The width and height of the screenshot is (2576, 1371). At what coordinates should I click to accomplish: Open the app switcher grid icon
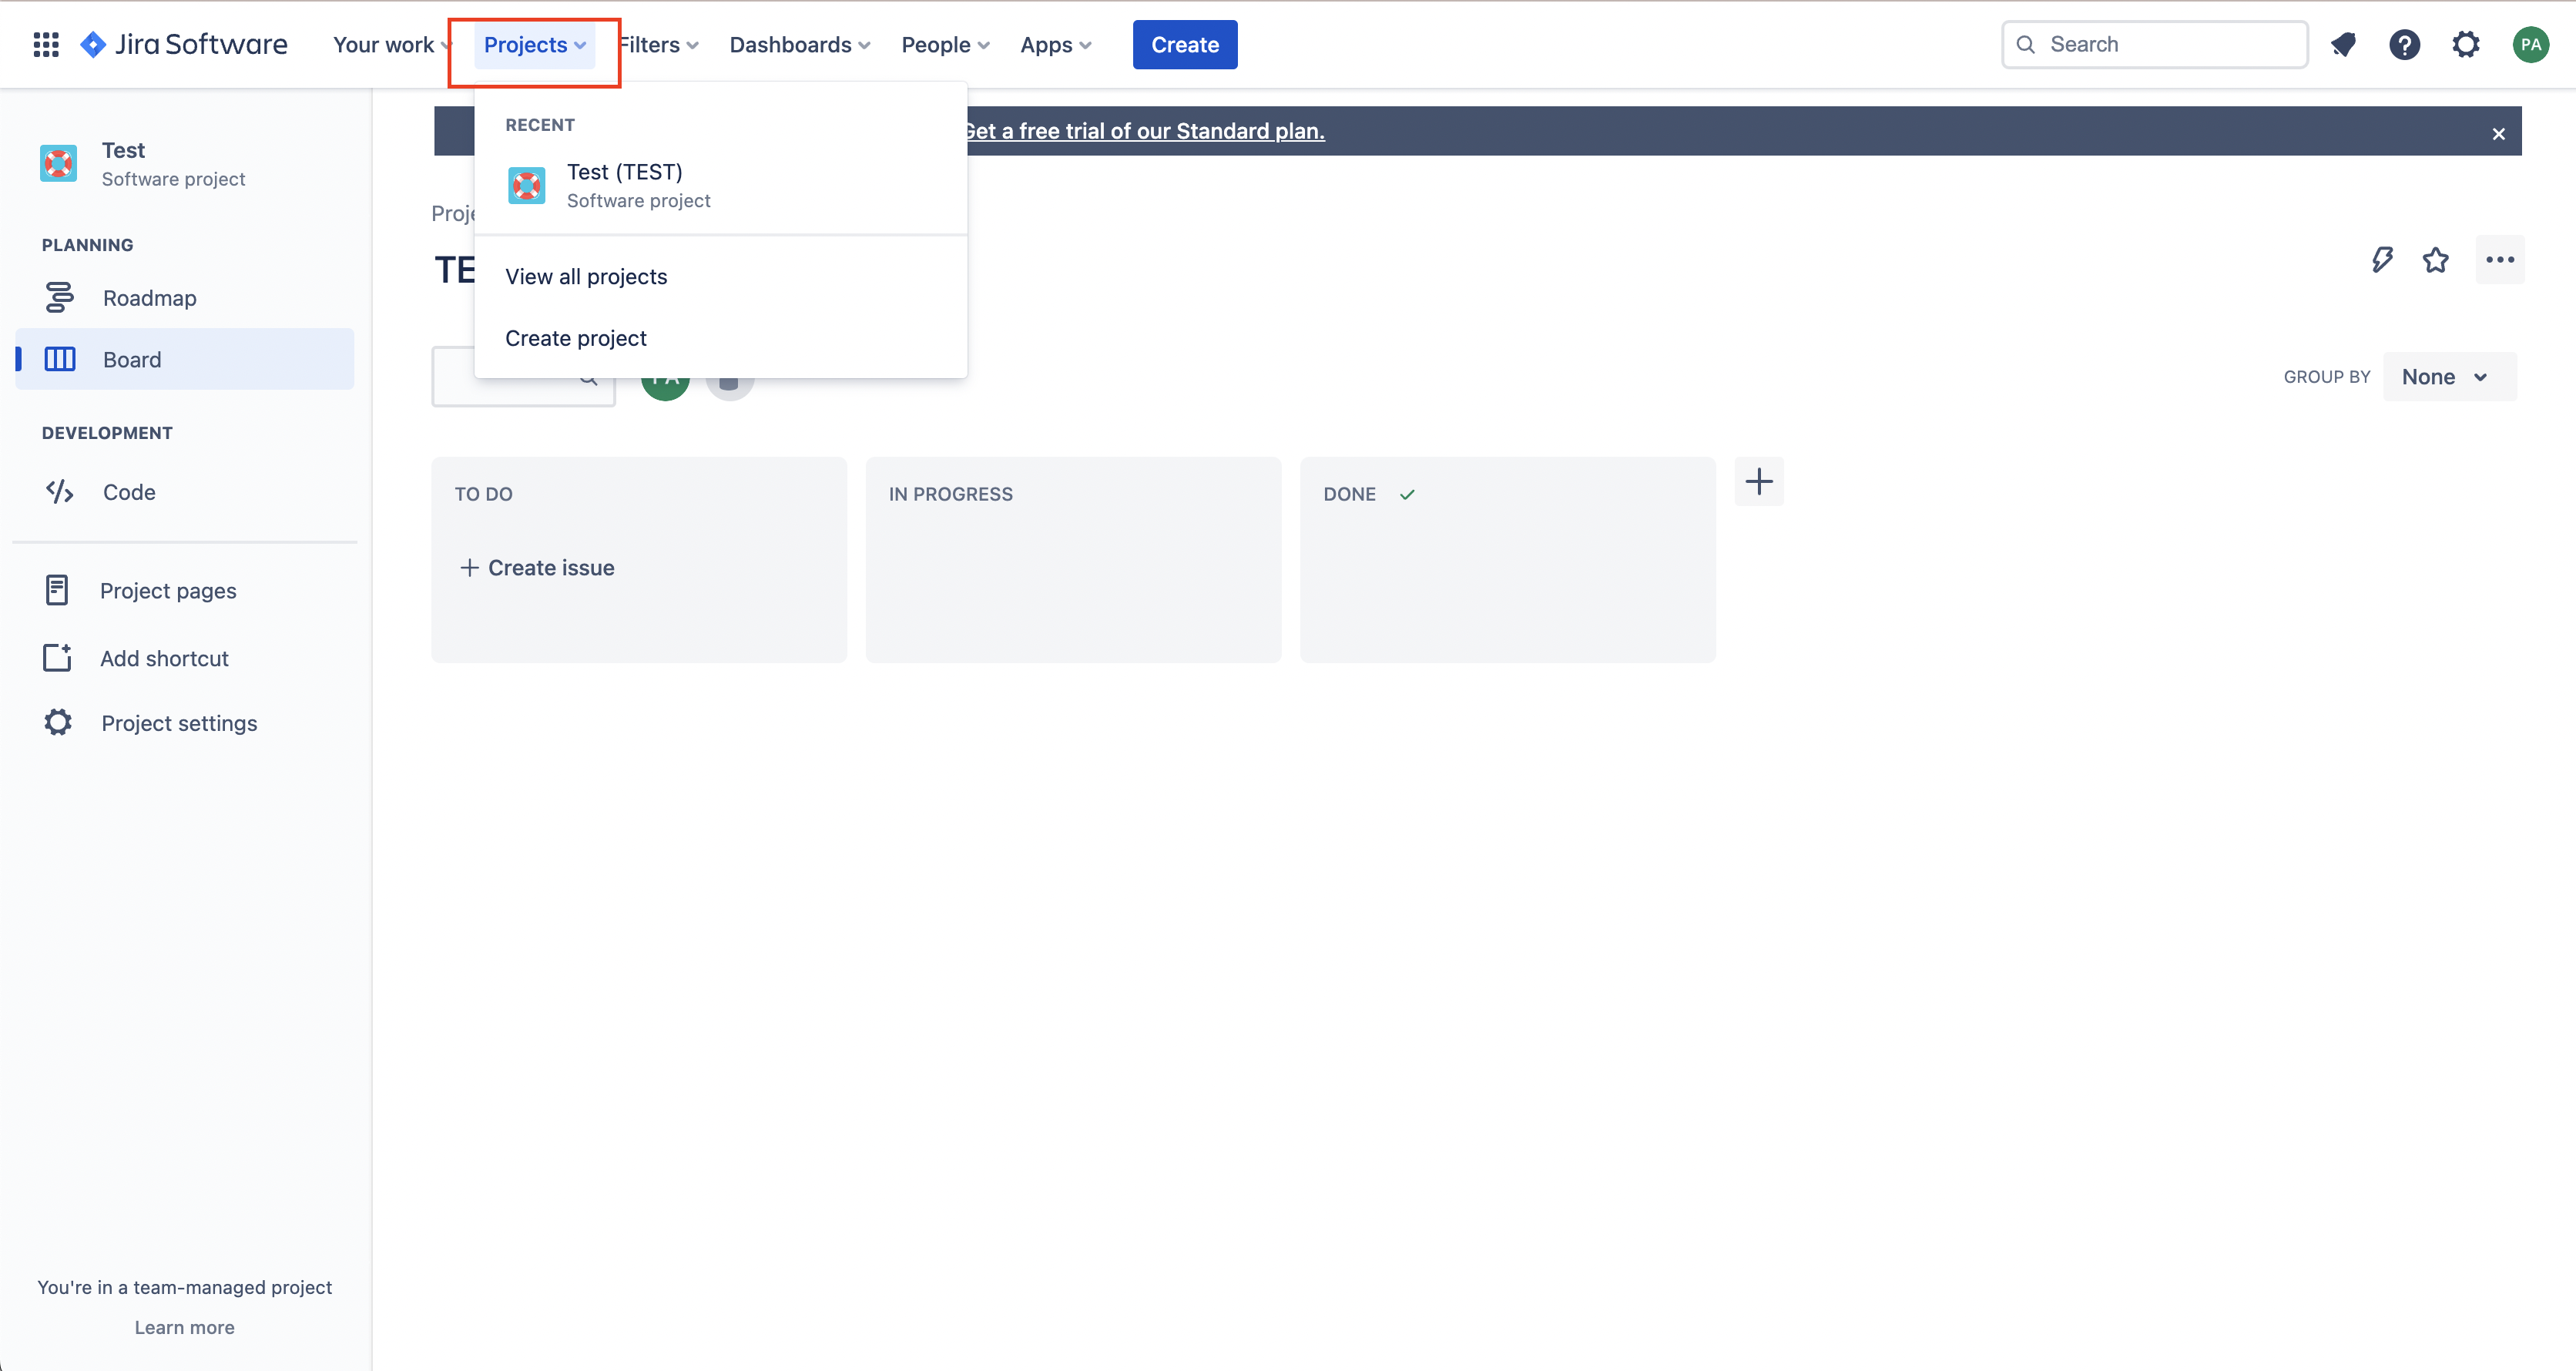[x=46, y=44]
